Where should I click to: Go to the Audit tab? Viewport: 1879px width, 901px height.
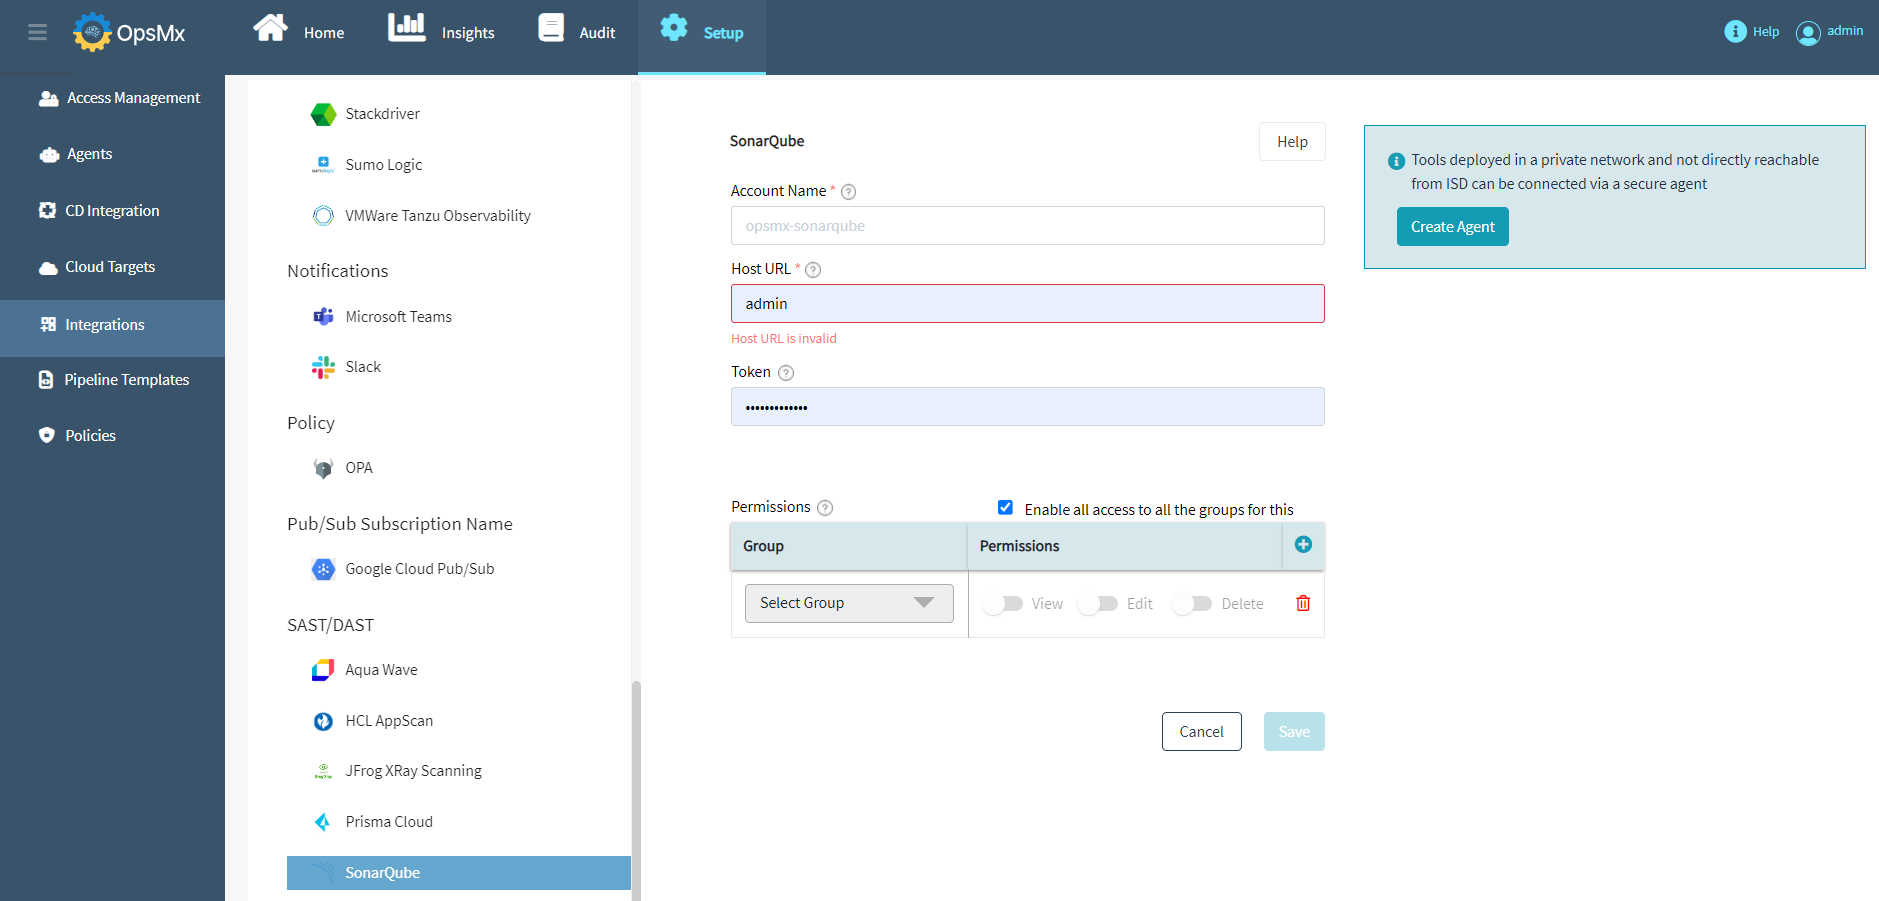(577, 32)
